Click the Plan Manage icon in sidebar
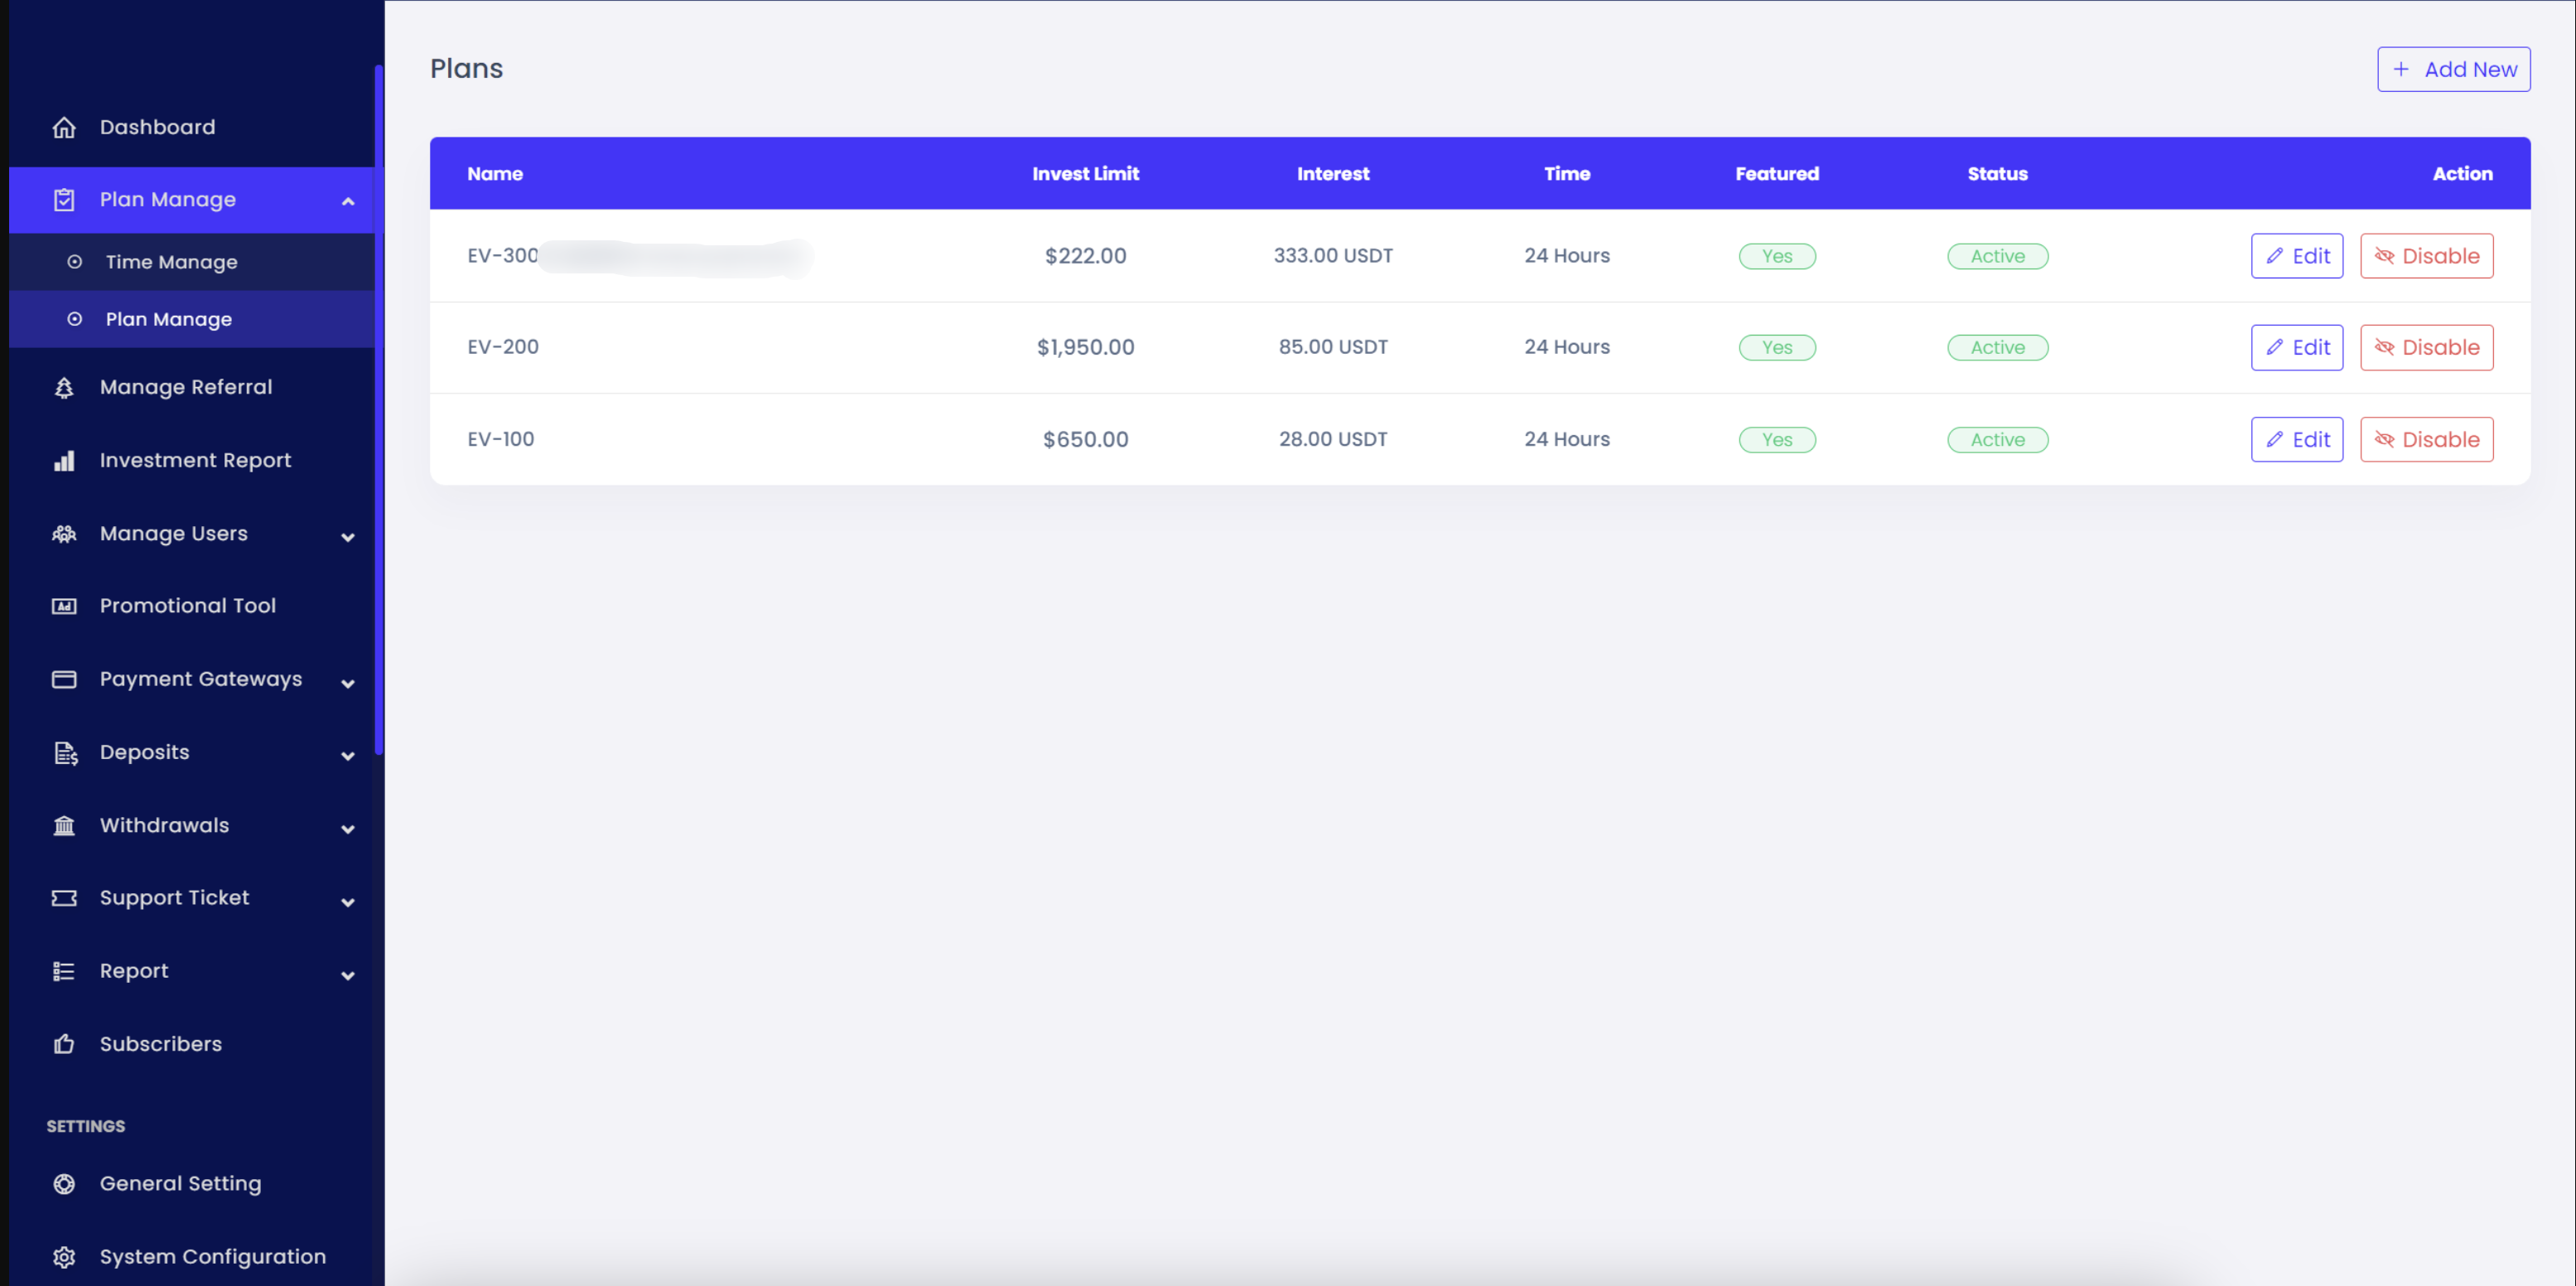Screen dimensions: 2576x1286 click(62, 199)
